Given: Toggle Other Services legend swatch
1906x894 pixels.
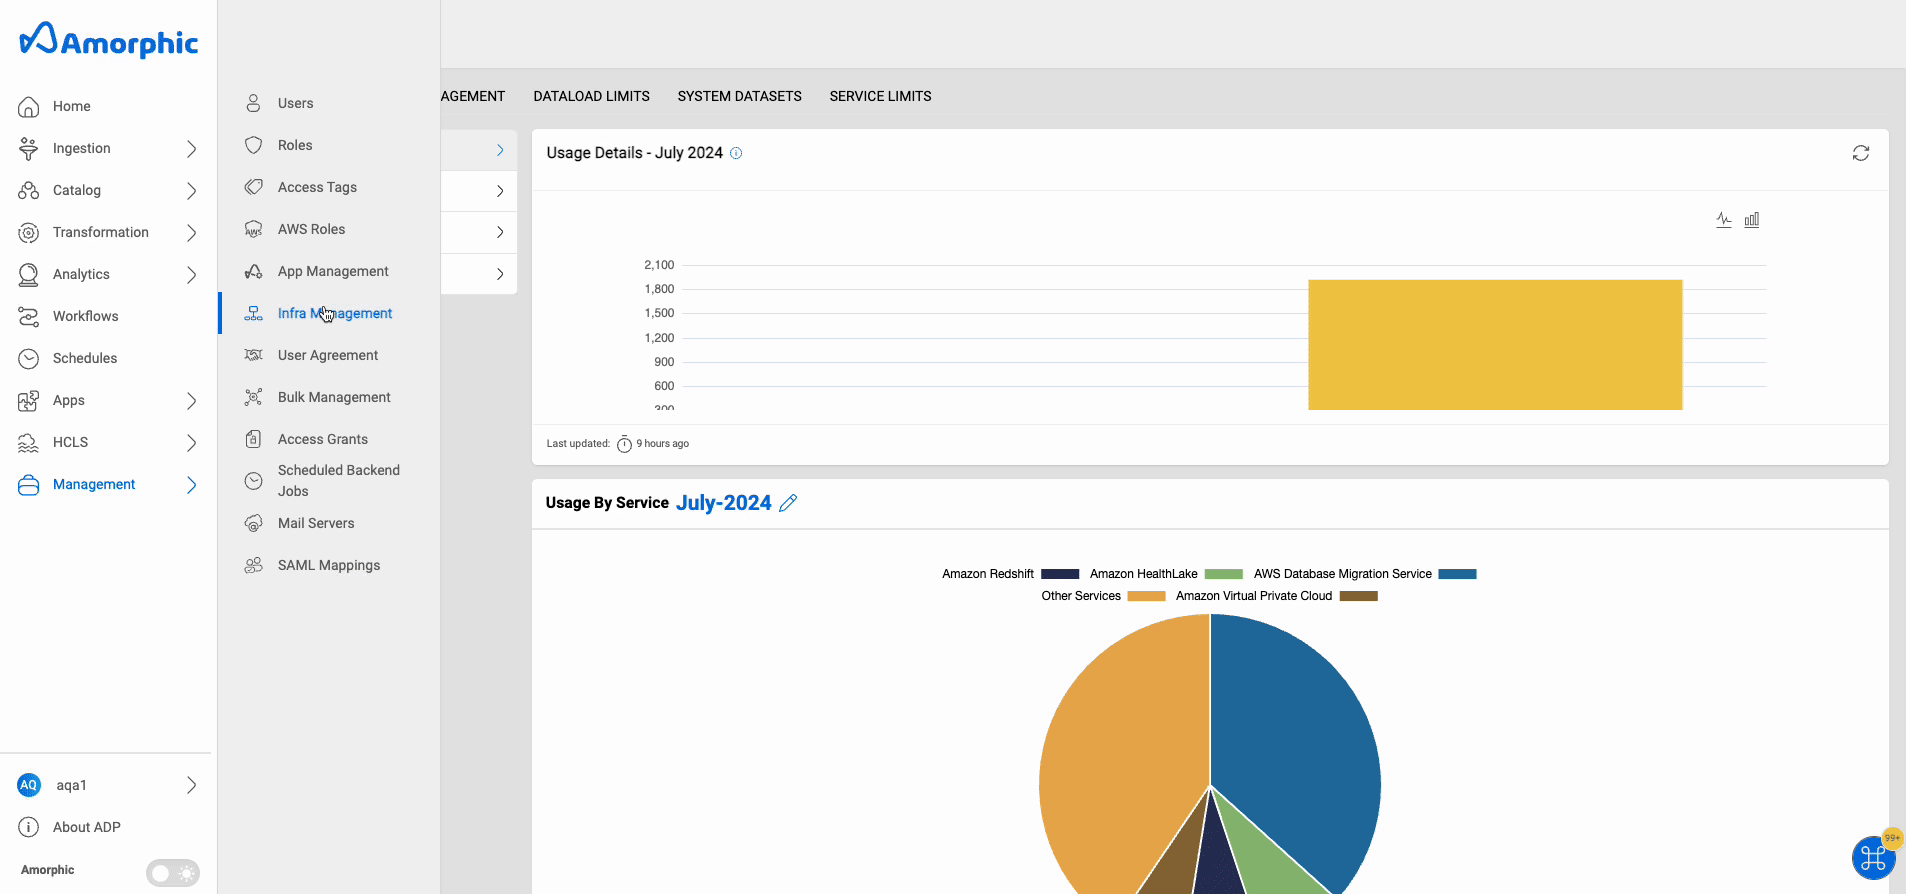Looking at the screenshot, I should click(1147, 596).
